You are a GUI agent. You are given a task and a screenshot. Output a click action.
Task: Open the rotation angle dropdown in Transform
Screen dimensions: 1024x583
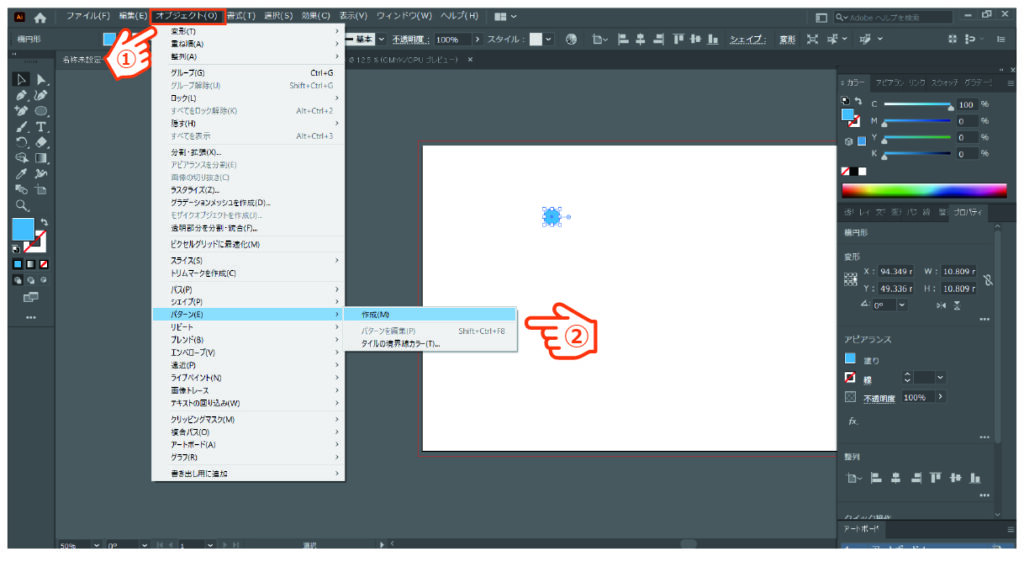point(902,306)
